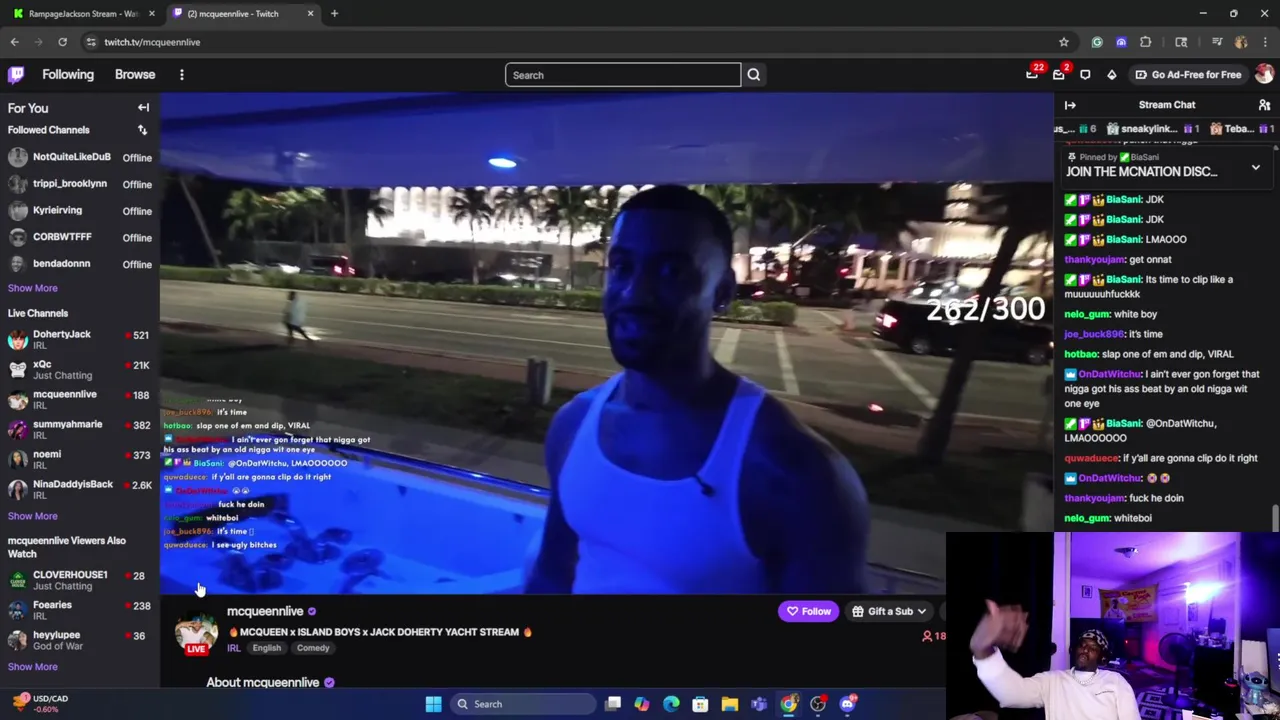
Task: Open File Explorer from the taskbar
Action: [730, 704]
